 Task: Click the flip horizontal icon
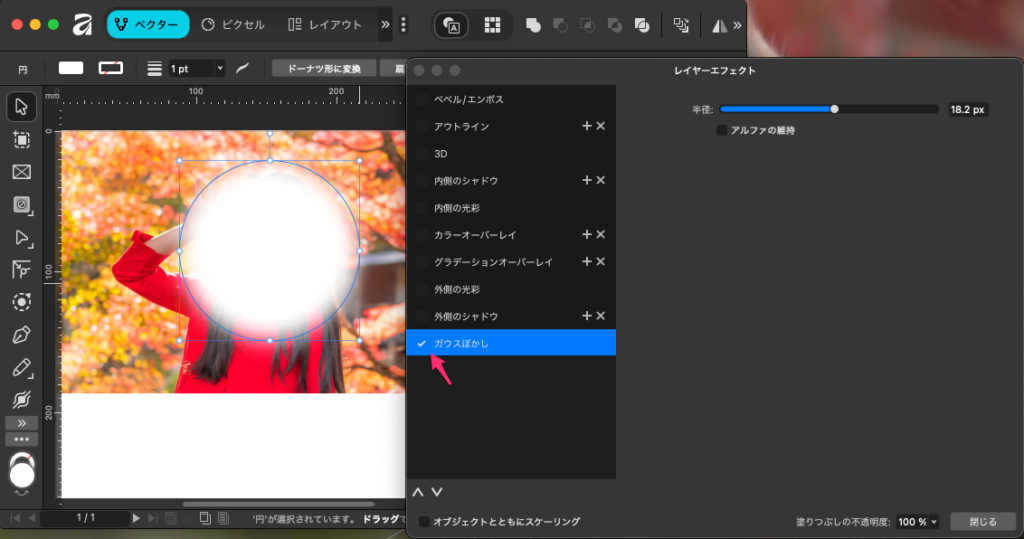coord(719,25)
